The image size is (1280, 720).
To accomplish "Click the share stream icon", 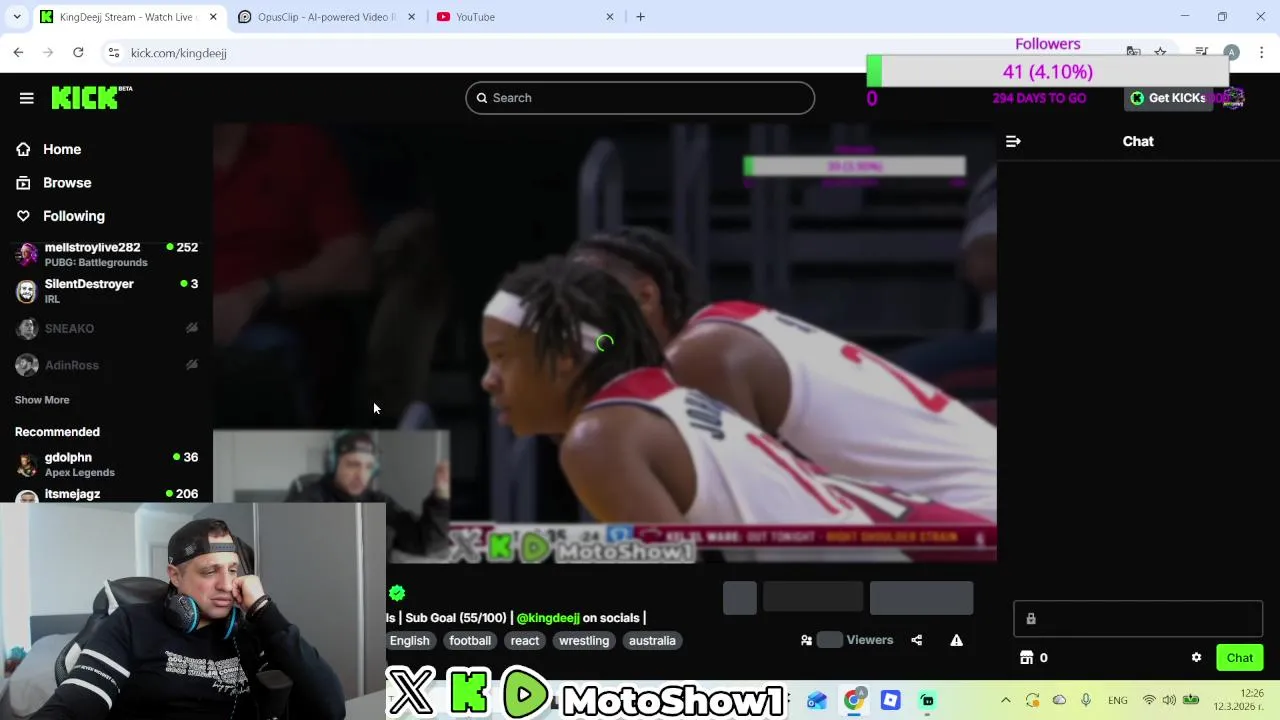I will [917, 640].
